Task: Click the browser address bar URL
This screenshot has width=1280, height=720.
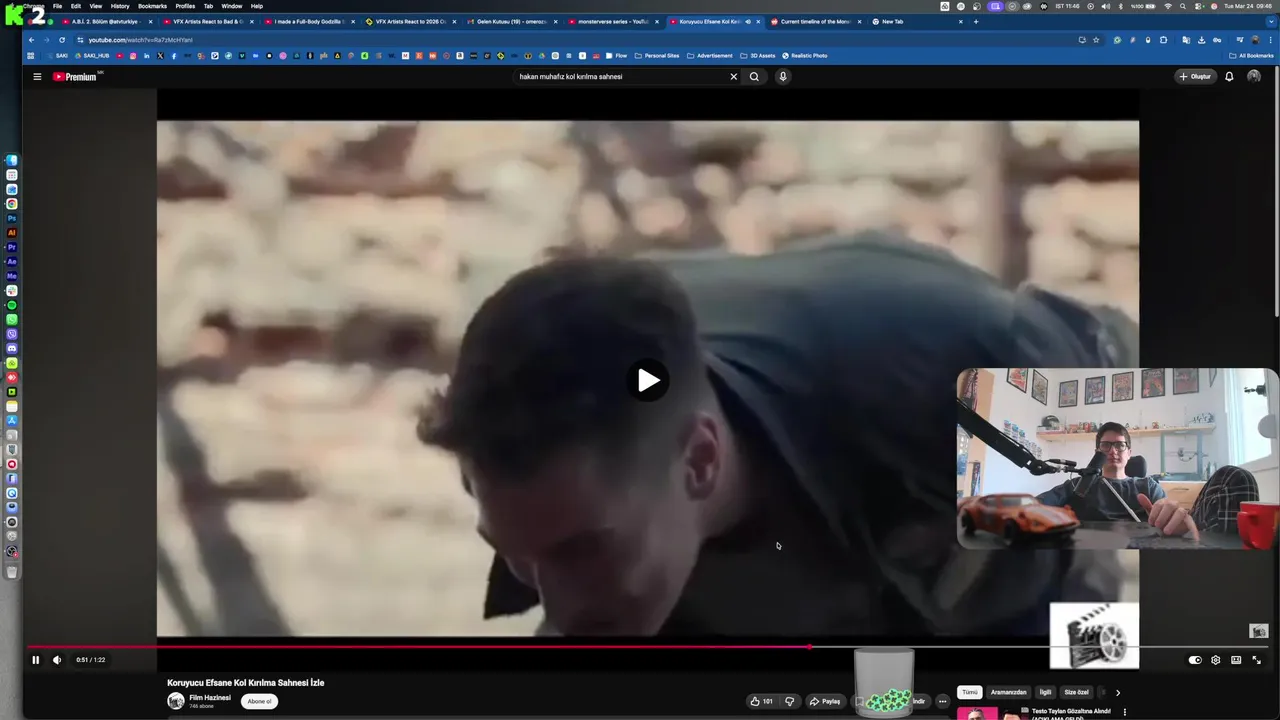Action: [x=141, y=40]
